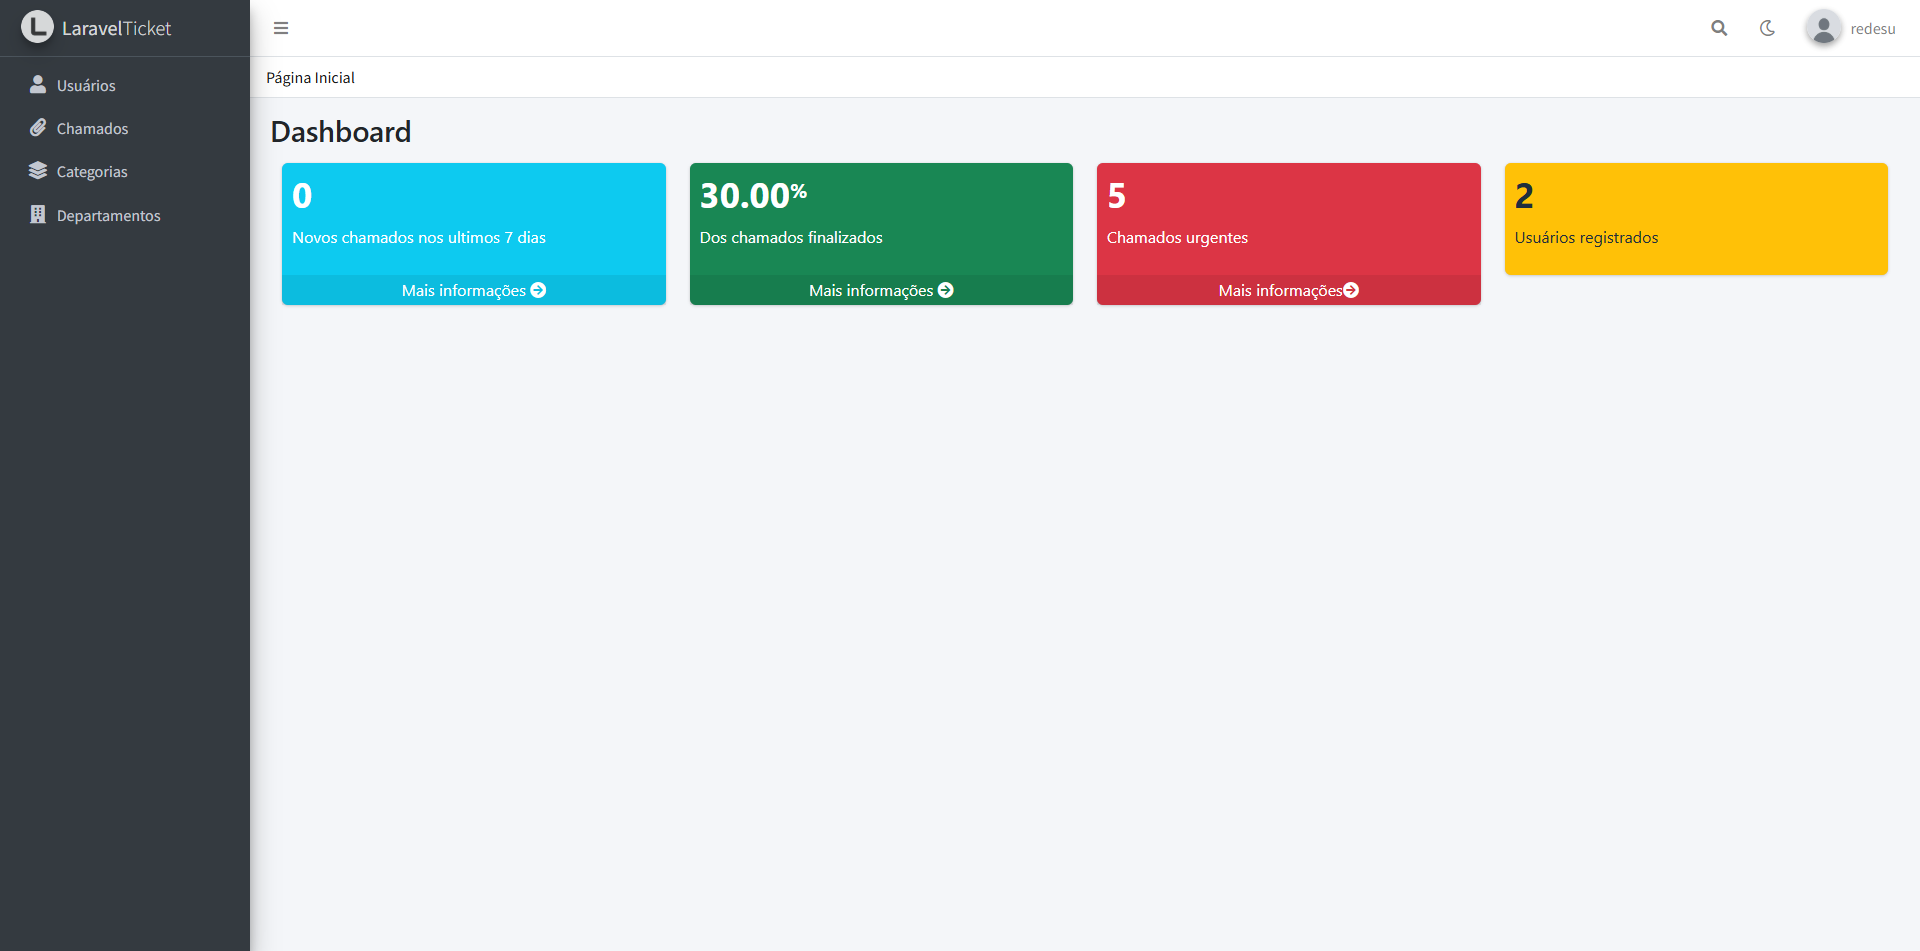Click the arrow icon on blue card footer
This screenshot has width=1920, height=951.
click(x=538, y=290)
